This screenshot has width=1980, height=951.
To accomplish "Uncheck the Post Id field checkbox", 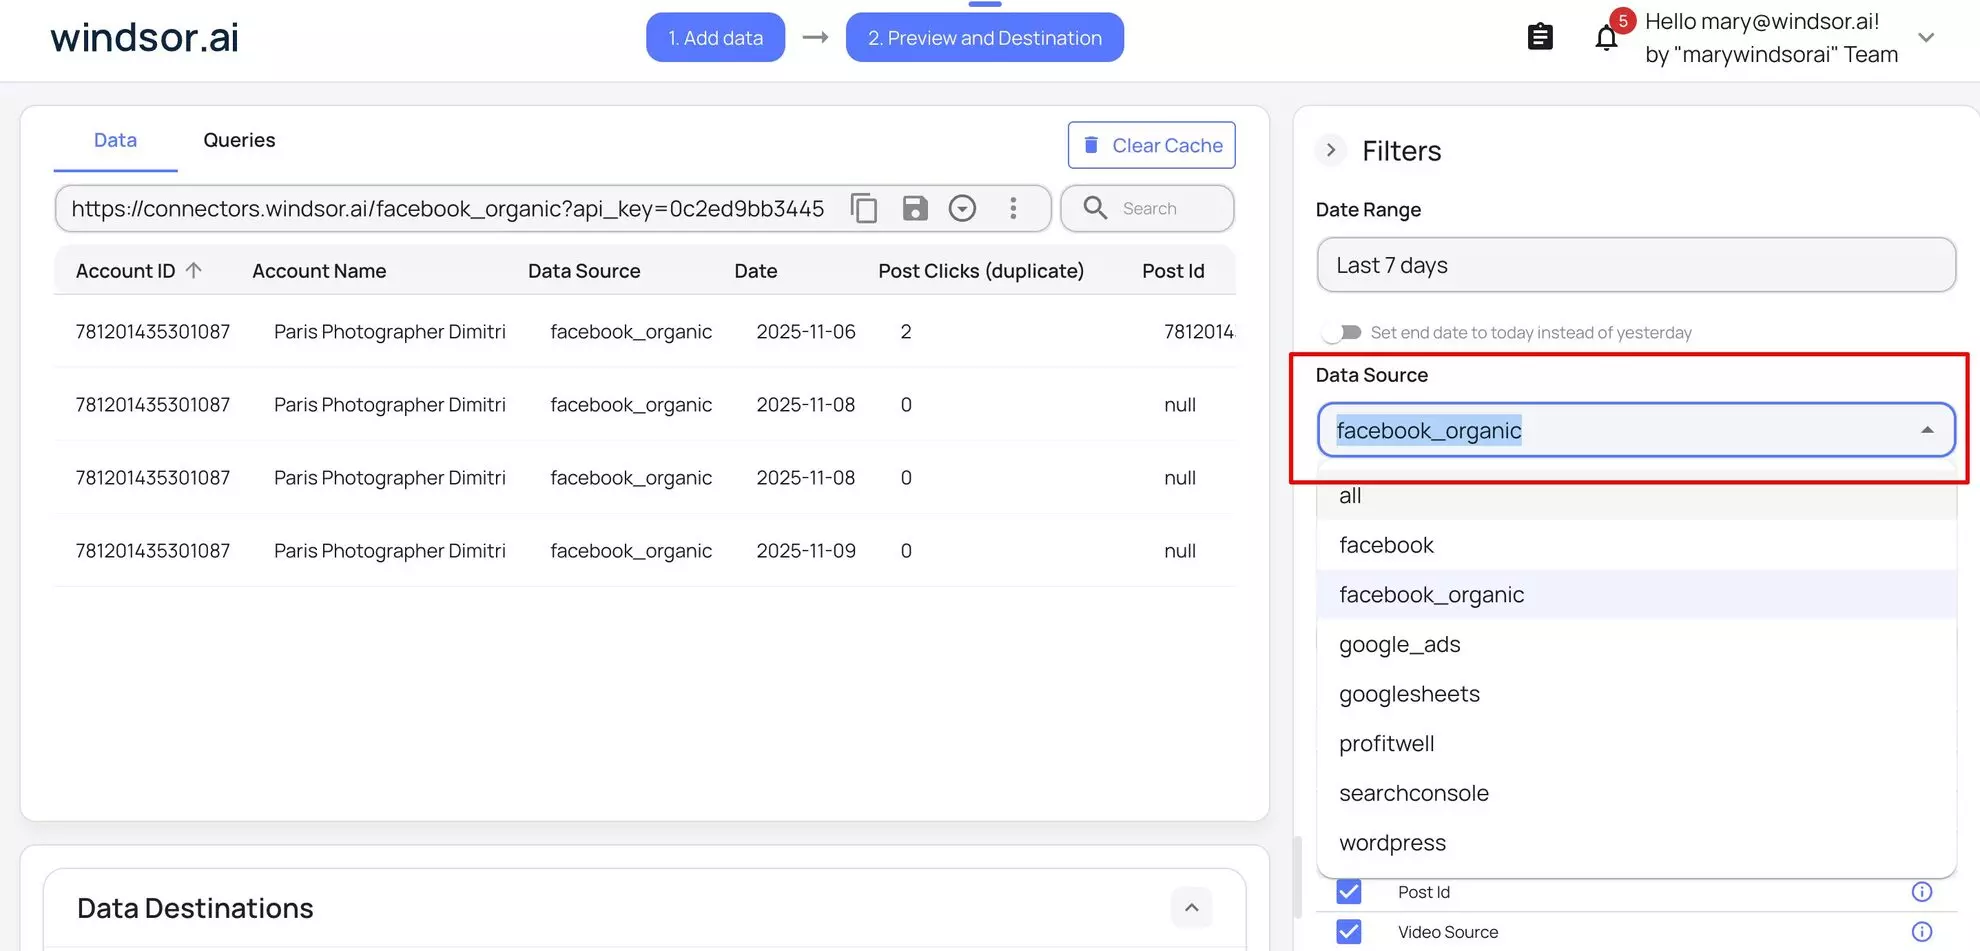I will pyautogui.click(x=1349, y=892).
